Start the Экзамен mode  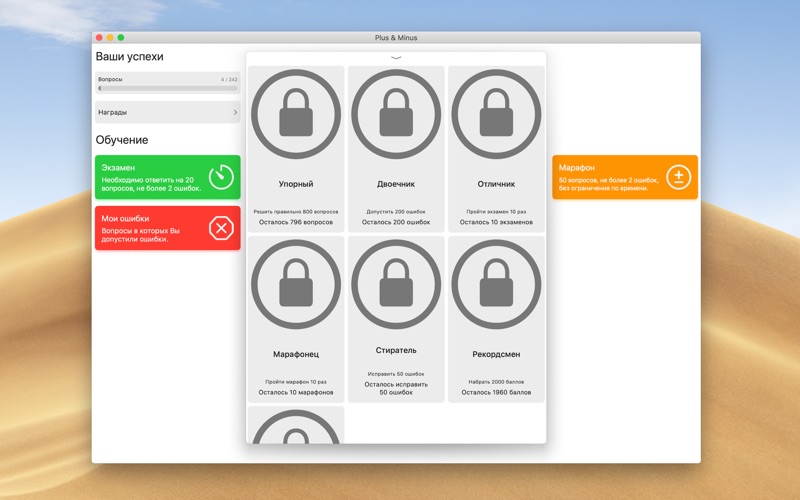click(x=167, y=177)
